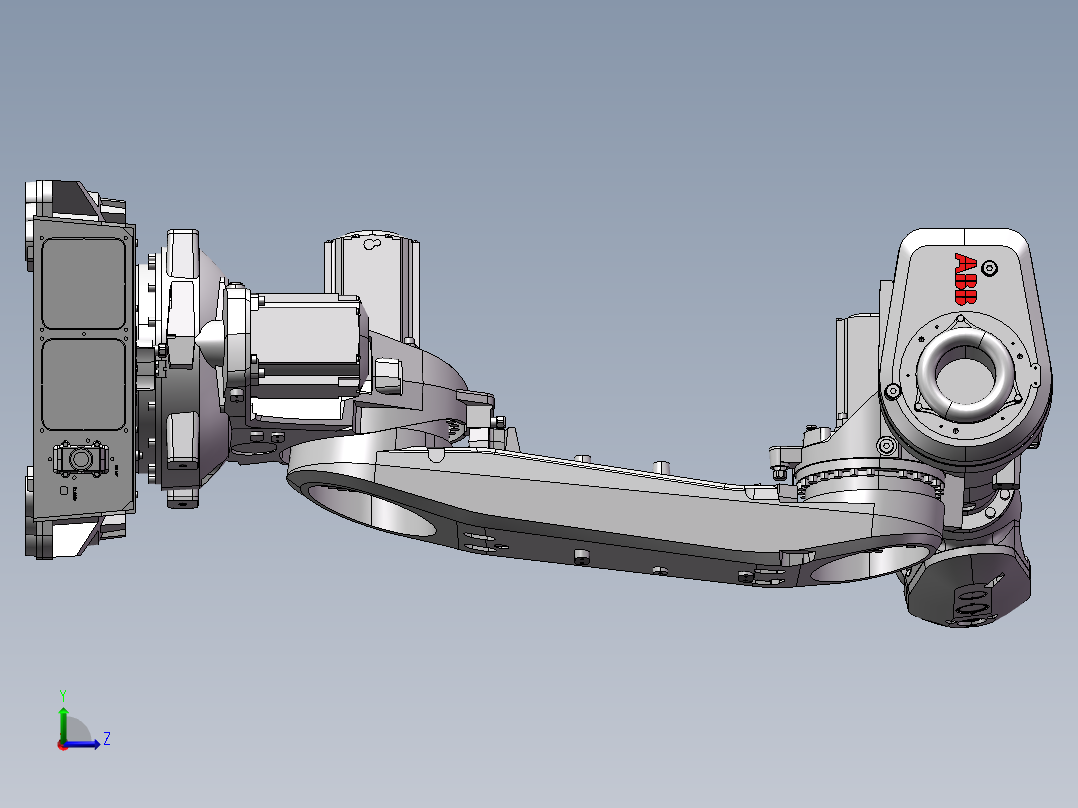Click the red ABB logo
Viewport: 1078px width, 808px height.
[965, 280]
